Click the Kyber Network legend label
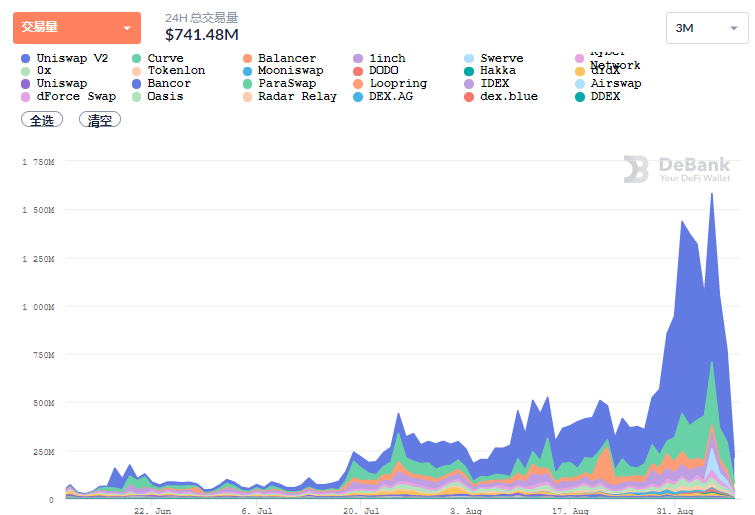755x515 pixels. tap(615, 59)
